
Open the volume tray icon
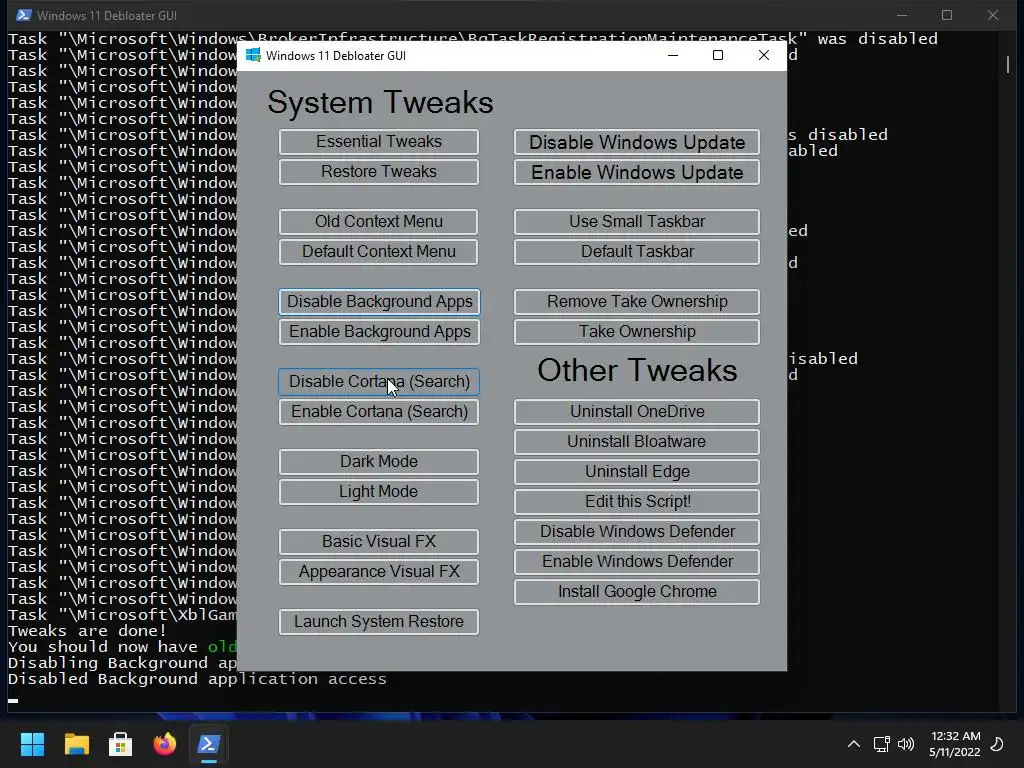(906, 744)
